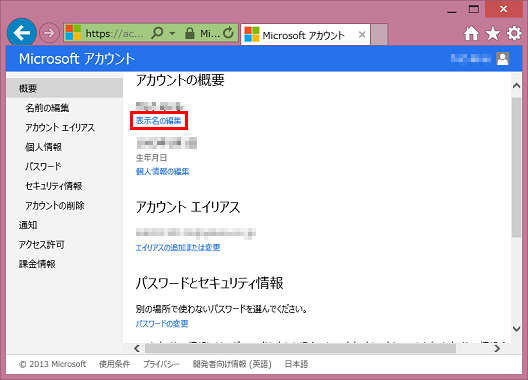This screenshot has width=528, height=380.
Task: Click the horizontal scrollbar thumb
Action: [x=300, y=348]
